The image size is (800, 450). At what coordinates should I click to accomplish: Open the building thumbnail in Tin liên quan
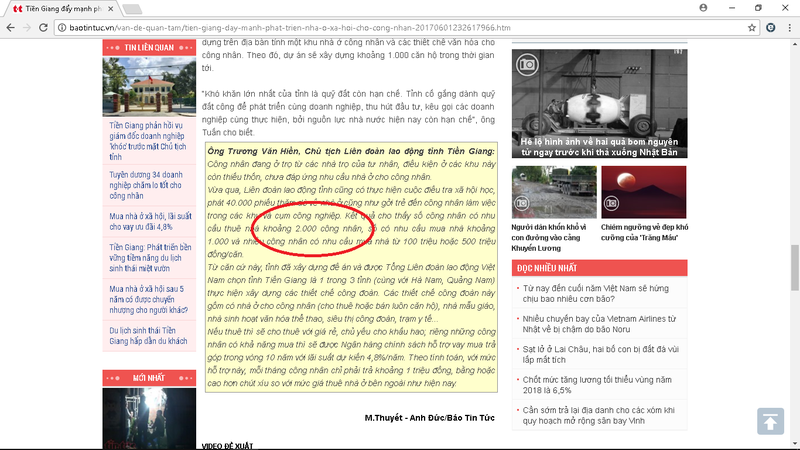(149, 87)
